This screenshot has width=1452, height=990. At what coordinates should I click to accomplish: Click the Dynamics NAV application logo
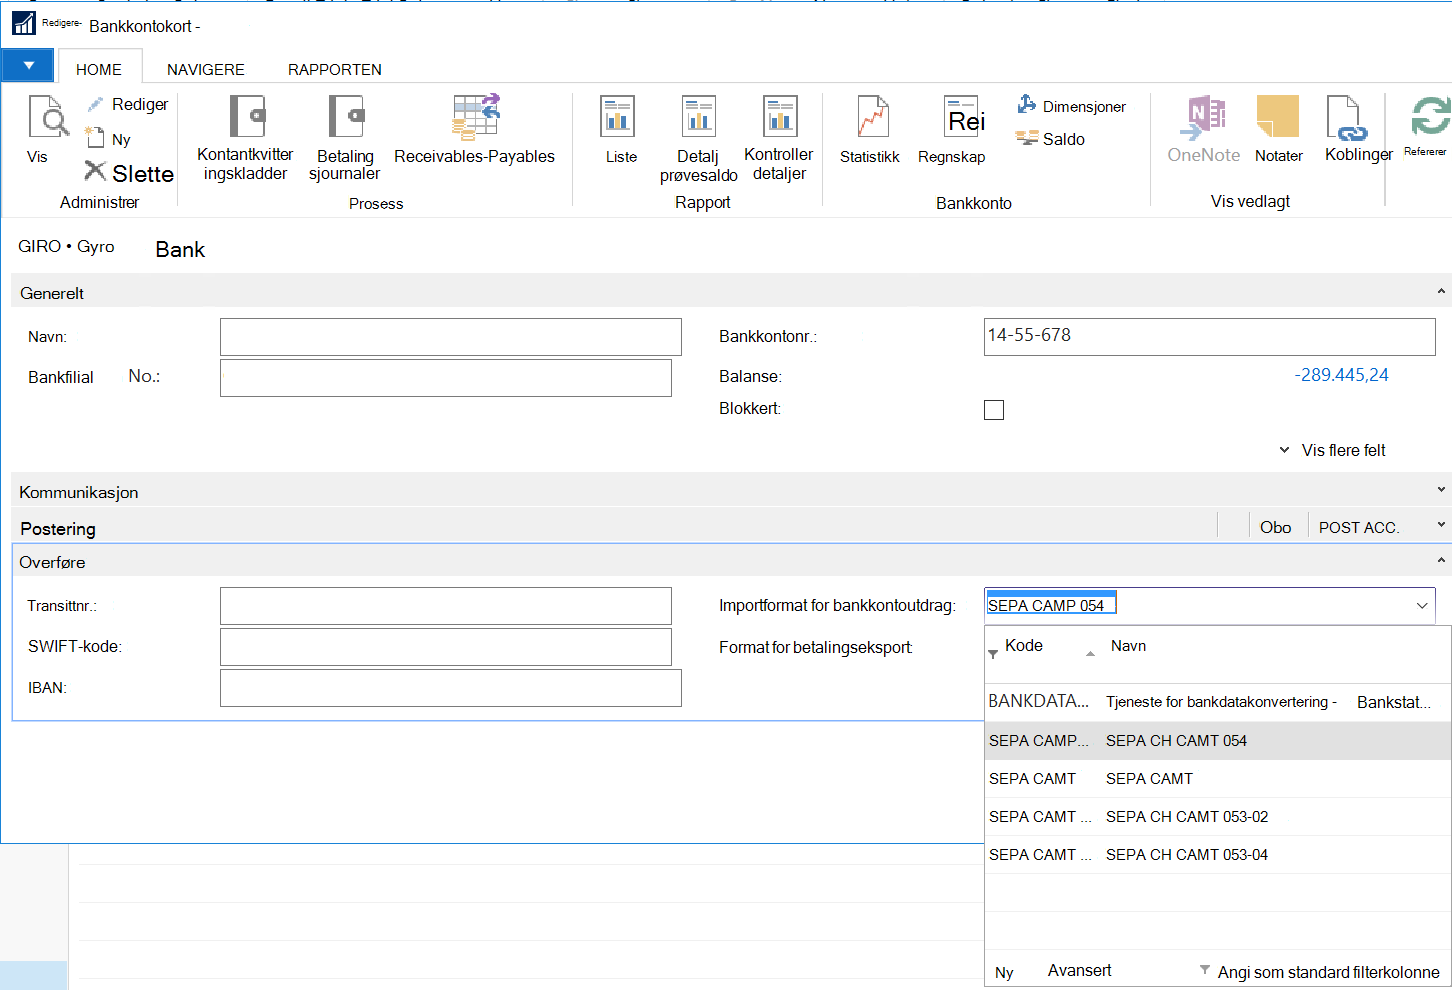[24, 23]
